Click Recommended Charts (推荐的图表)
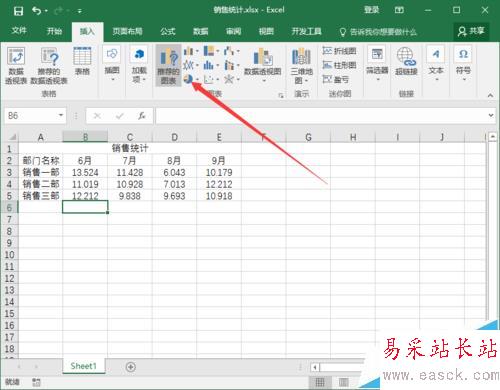The image size is (500, 390). click(x=168, y=66)
